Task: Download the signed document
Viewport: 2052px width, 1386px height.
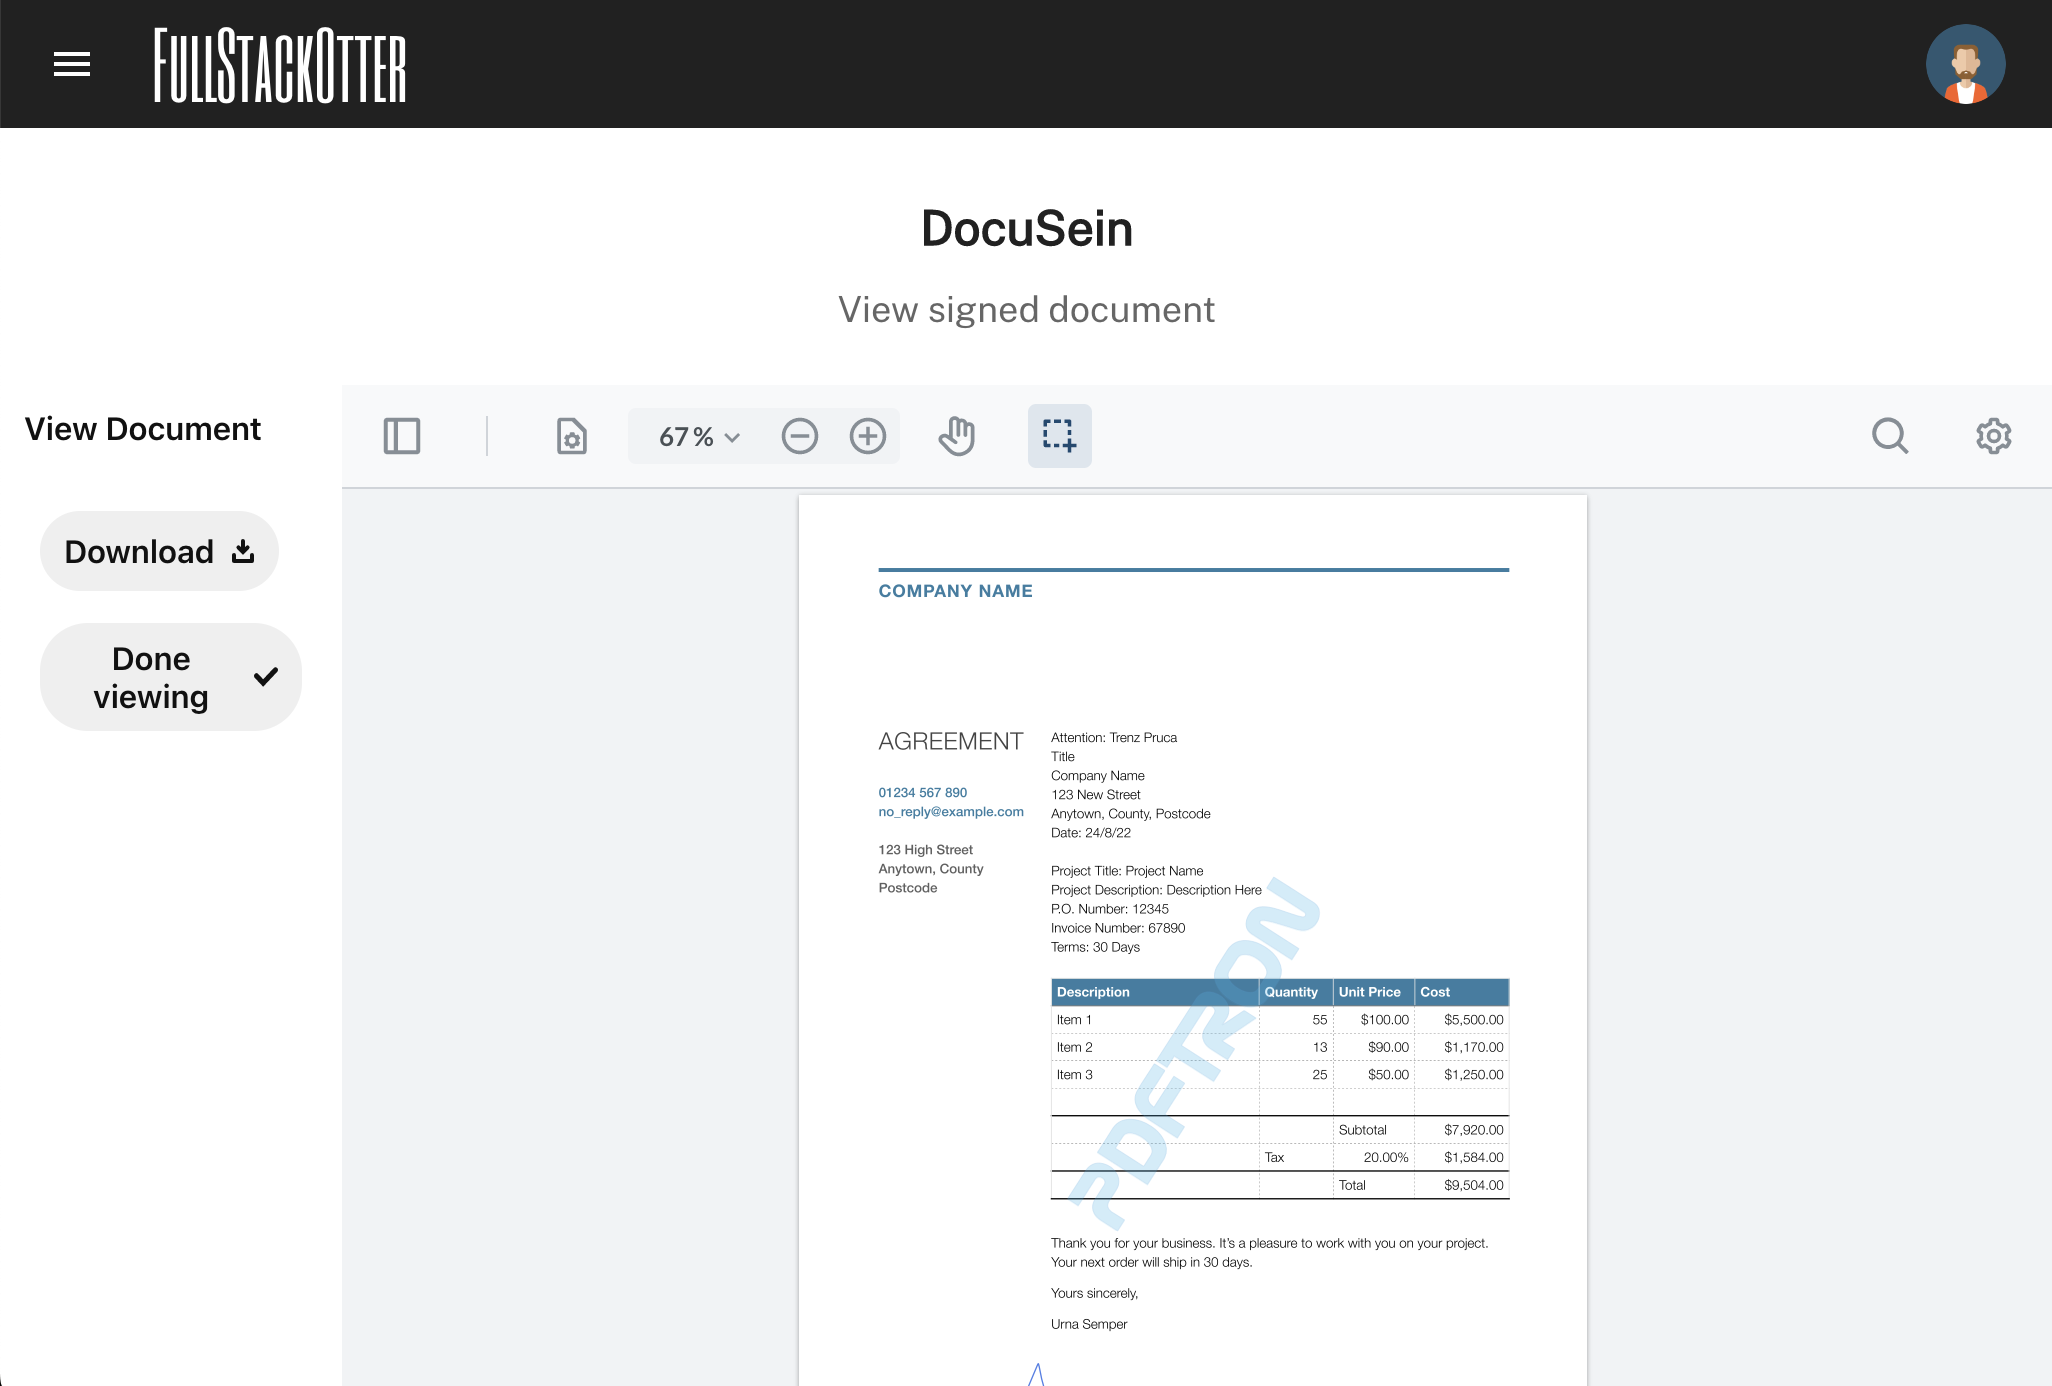Action: tap(158, 550)
